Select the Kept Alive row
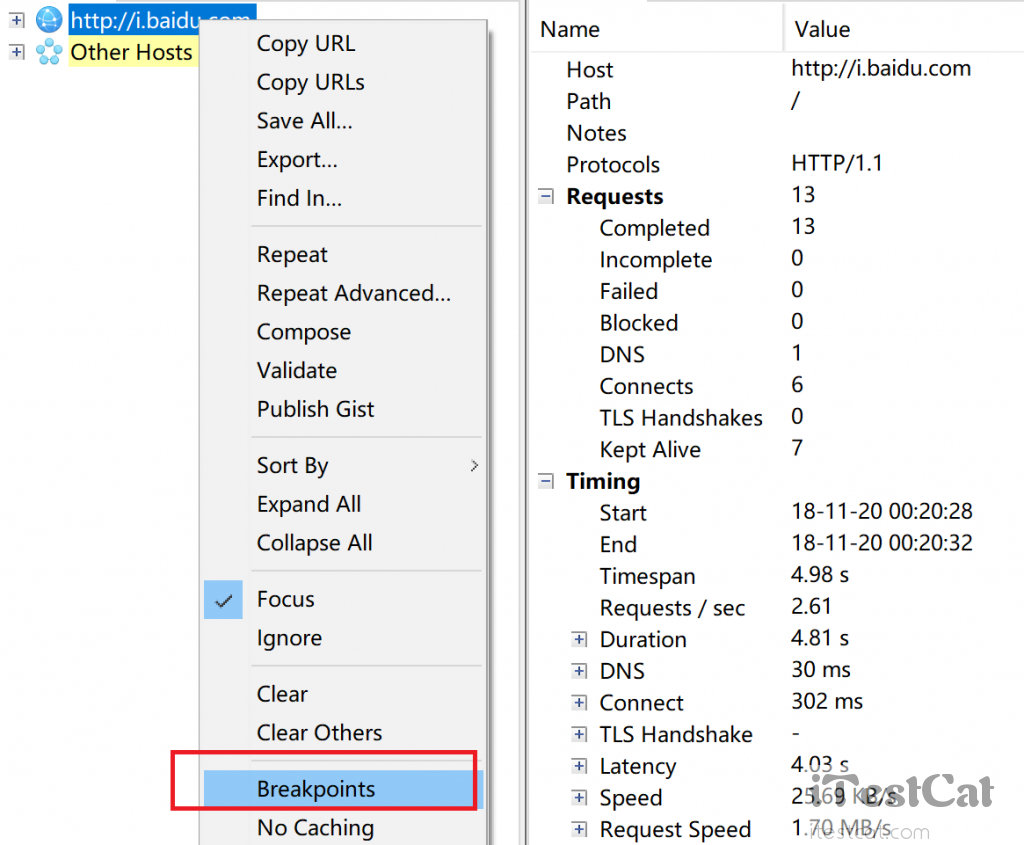 click(777, 449)
